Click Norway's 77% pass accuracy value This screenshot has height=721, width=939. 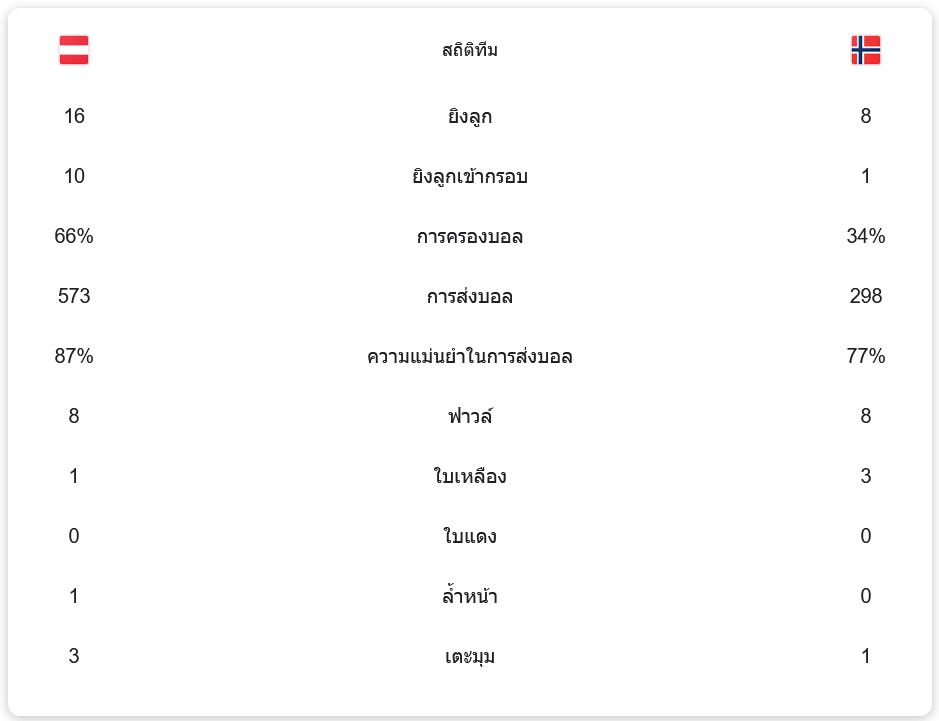[865, 357]
